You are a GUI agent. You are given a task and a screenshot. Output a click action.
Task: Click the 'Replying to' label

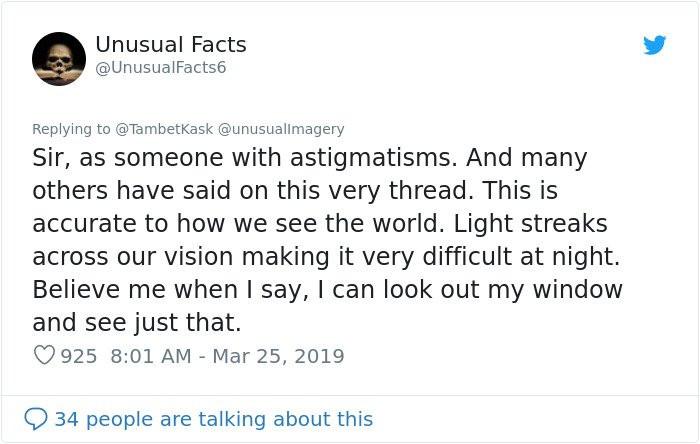point(71,129)
